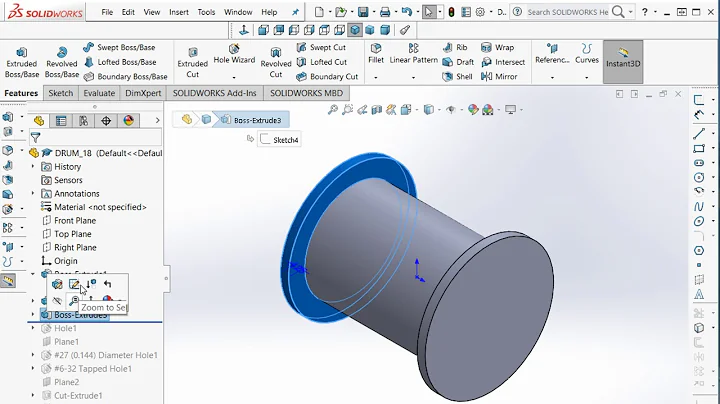Click the Save icon in top toolbar
The height and width of the screenshot is (404, 720).
pos(363,12)
